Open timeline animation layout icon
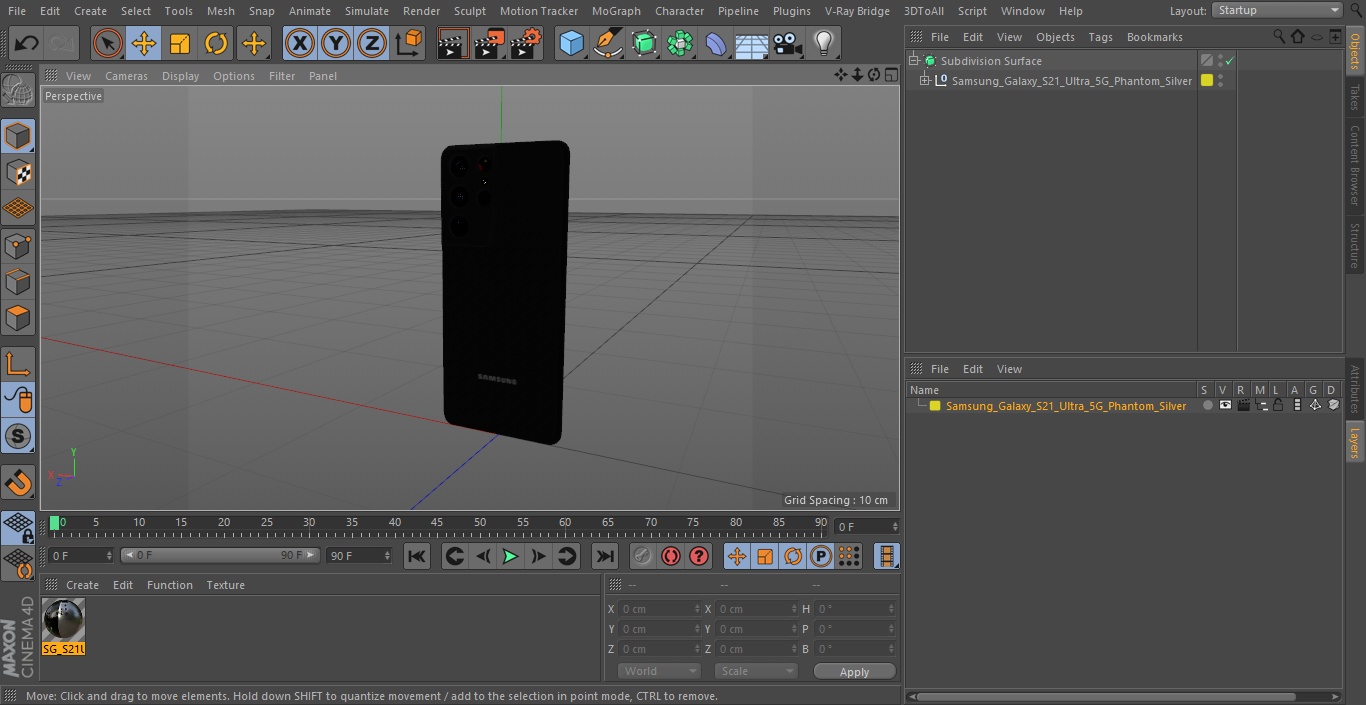This screenshot has height=705, width=1366. click(x=886, y=556)
